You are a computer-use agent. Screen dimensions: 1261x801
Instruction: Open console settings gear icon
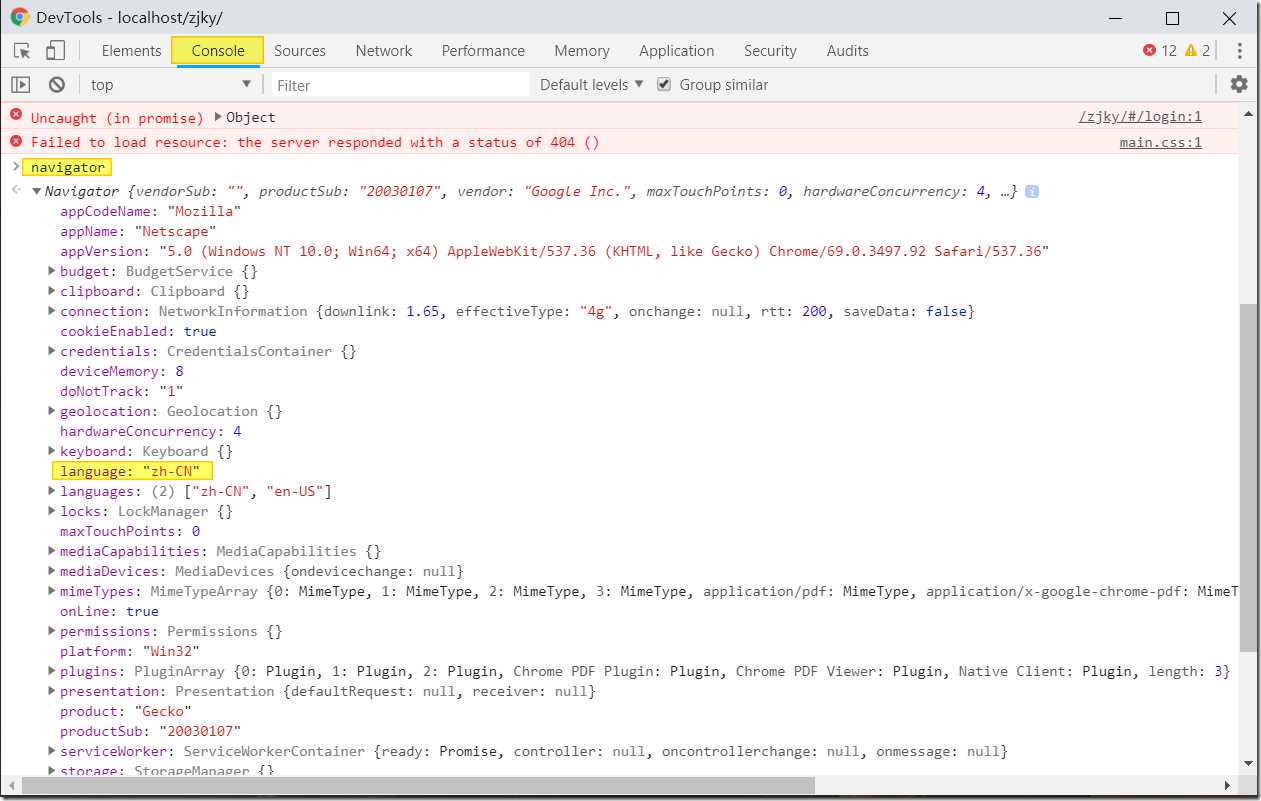1239,84
